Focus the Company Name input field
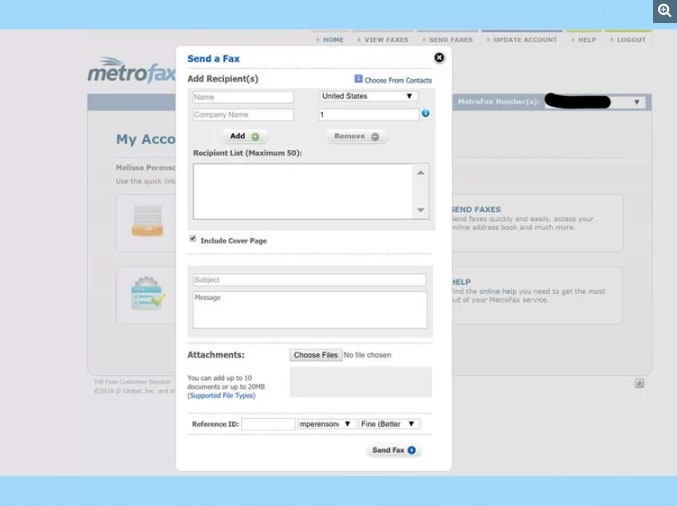 (x=243, y=115)
